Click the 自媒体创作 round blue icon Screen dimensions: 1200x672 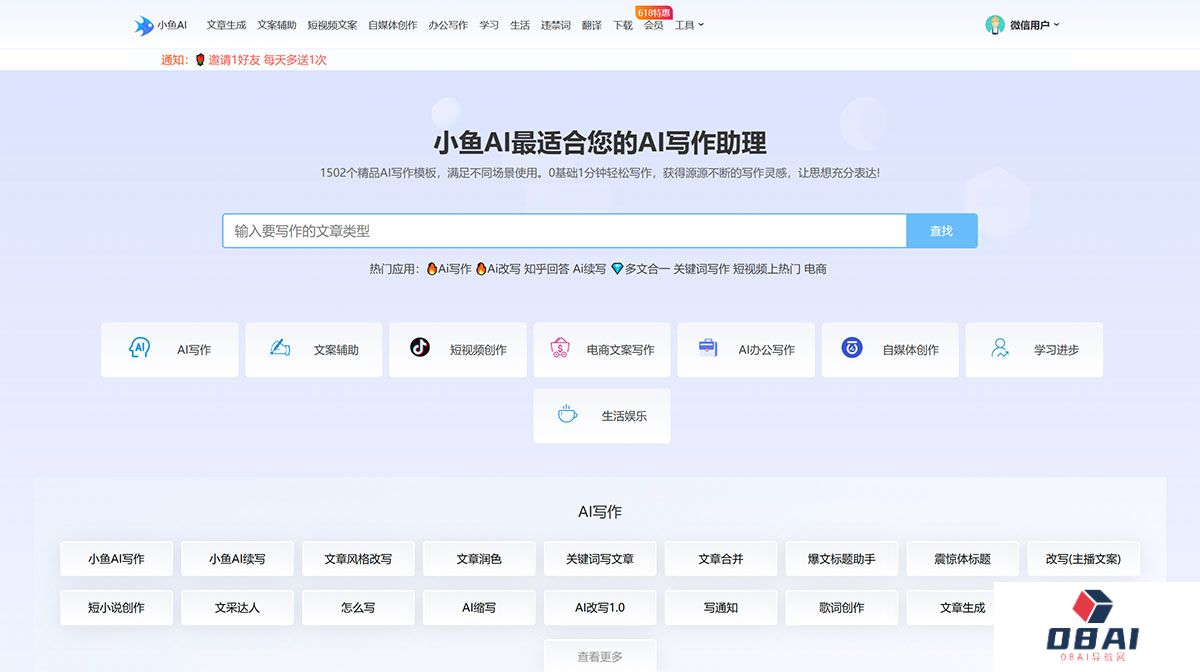pyautogui.click(x=852, y=349)
